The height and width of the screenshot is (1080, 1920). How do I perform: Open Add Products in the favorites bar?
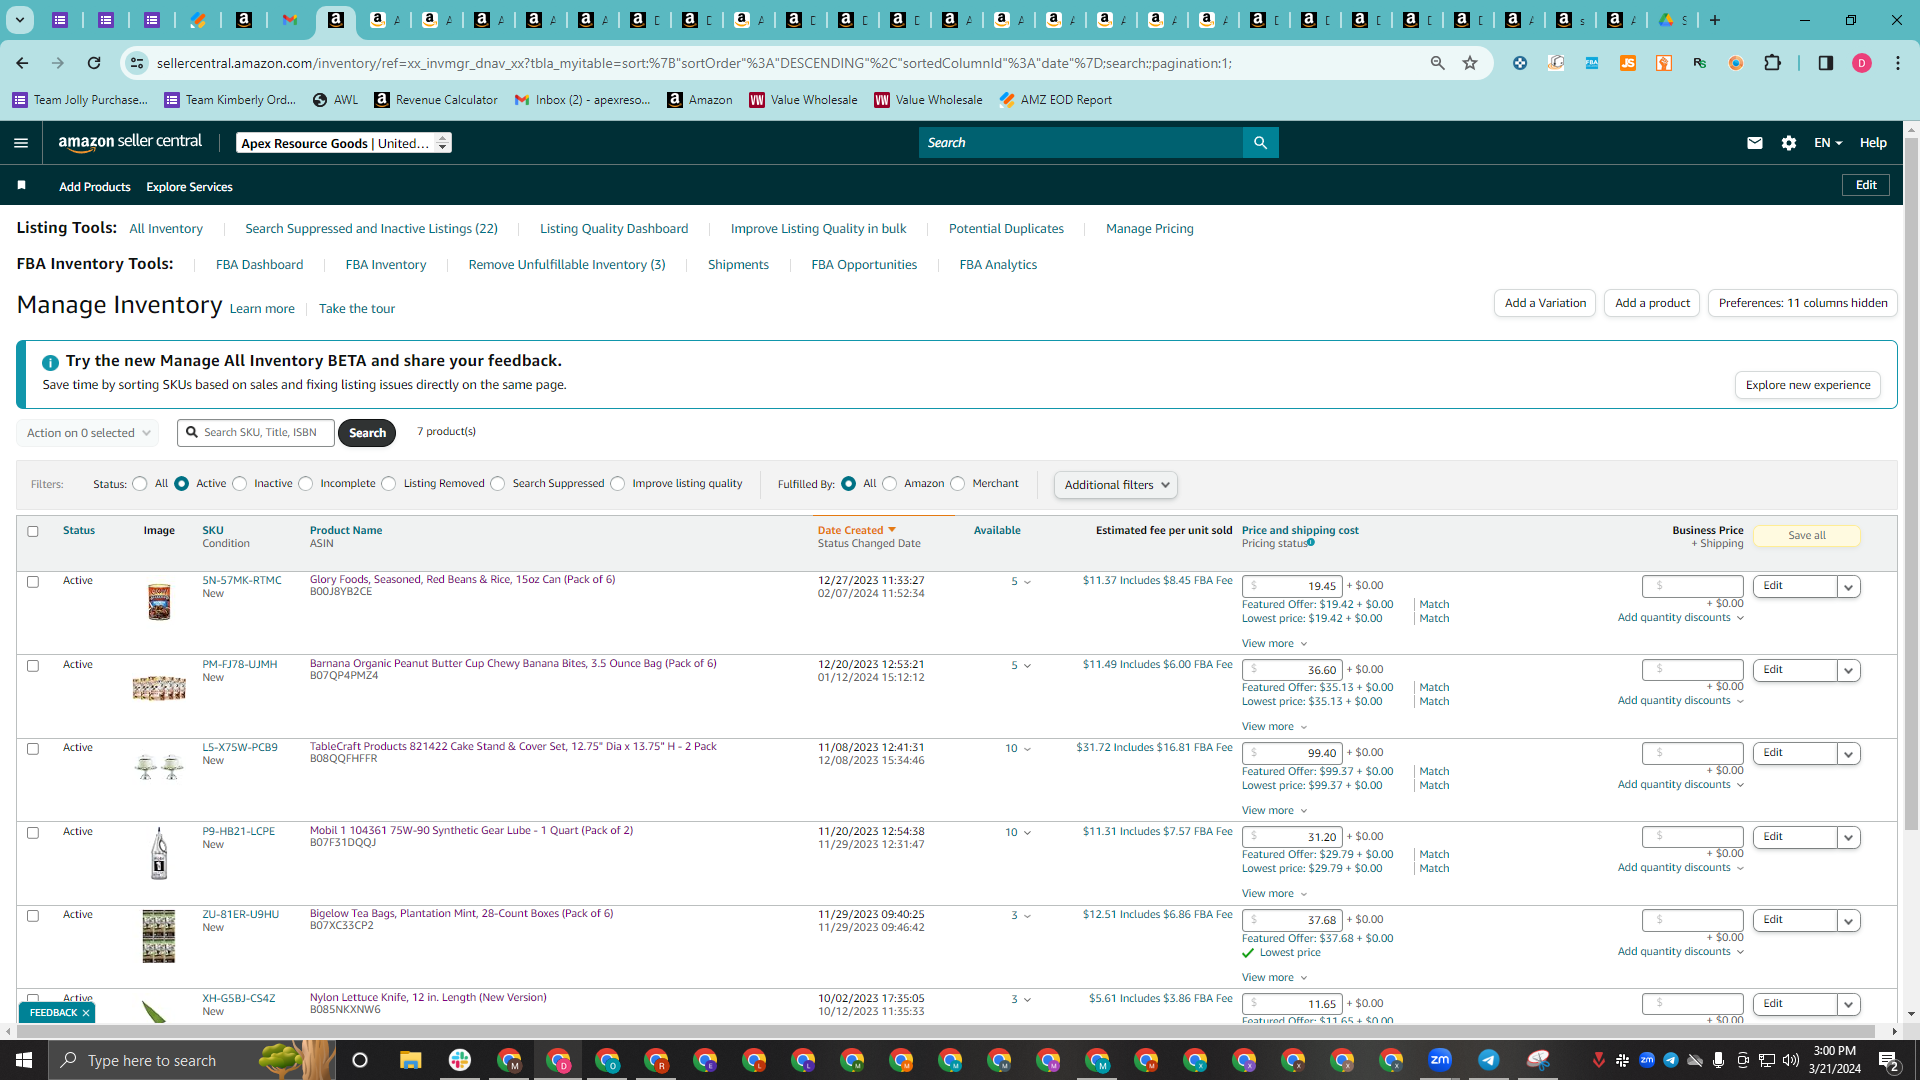tap(95, 187)
